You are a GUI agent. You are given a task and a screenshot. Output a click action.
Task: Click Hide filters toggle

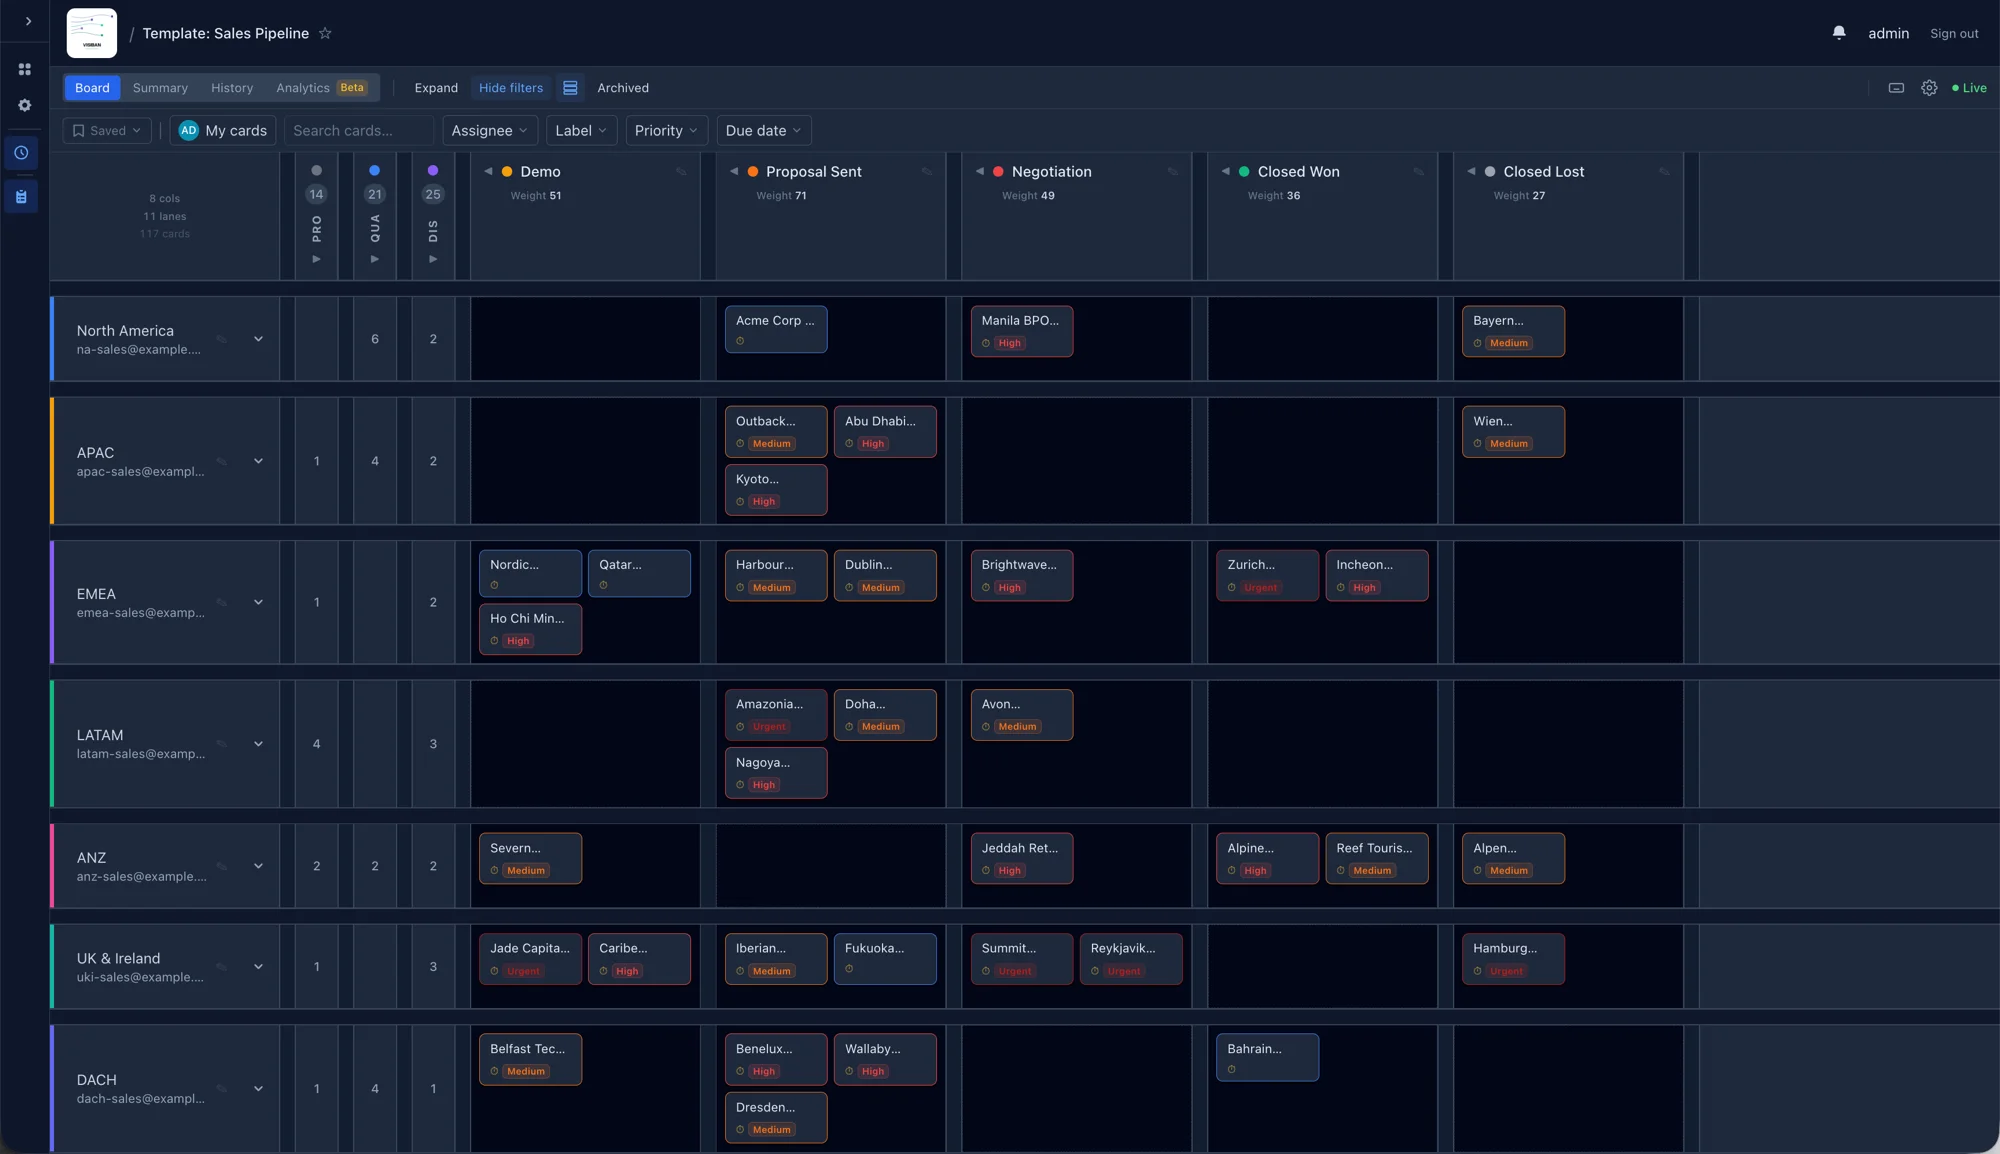[510, 88]
